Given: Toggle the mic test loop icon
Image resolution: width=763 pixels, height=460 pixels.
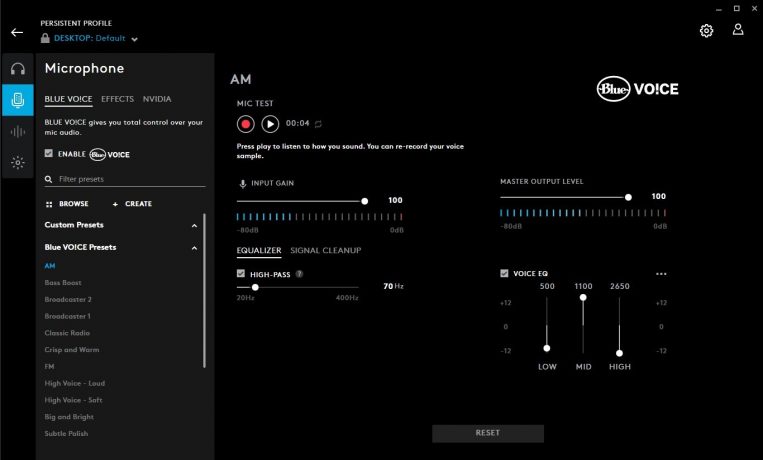Looking at the screenshot, I should [x=318, y=124].
